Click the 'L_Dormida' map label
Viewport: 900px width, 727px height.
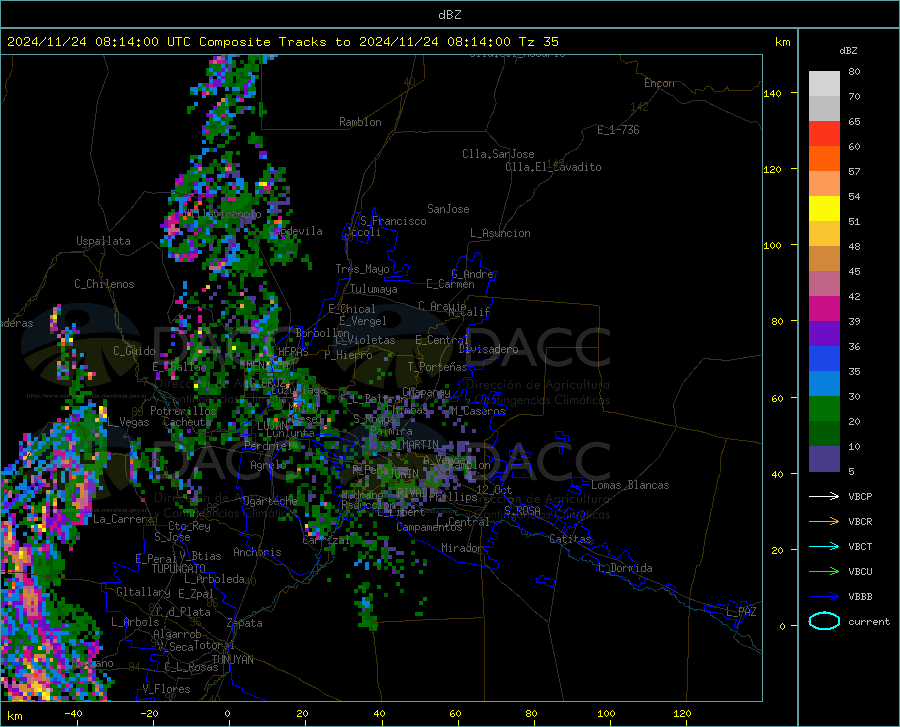(x=625, y=568)
